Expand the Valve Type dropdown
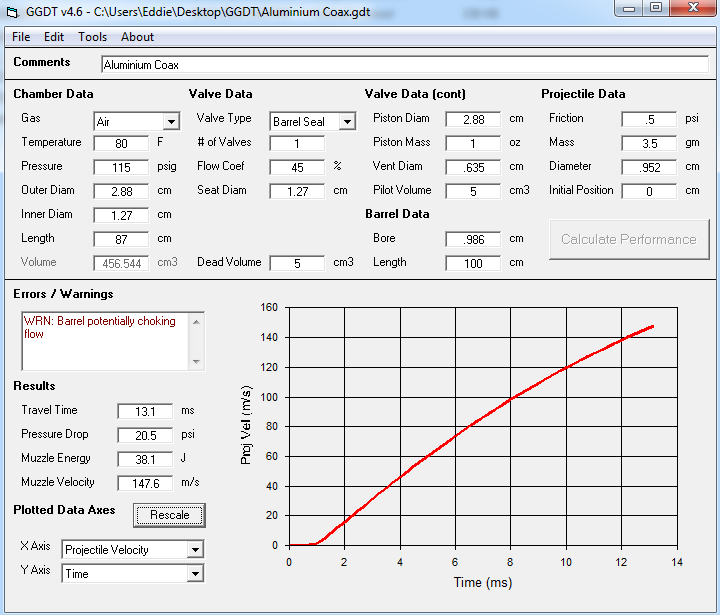Image resolution: width=720 pixels, height=615 pixels. pyautogui.click(x=347, y=122)
